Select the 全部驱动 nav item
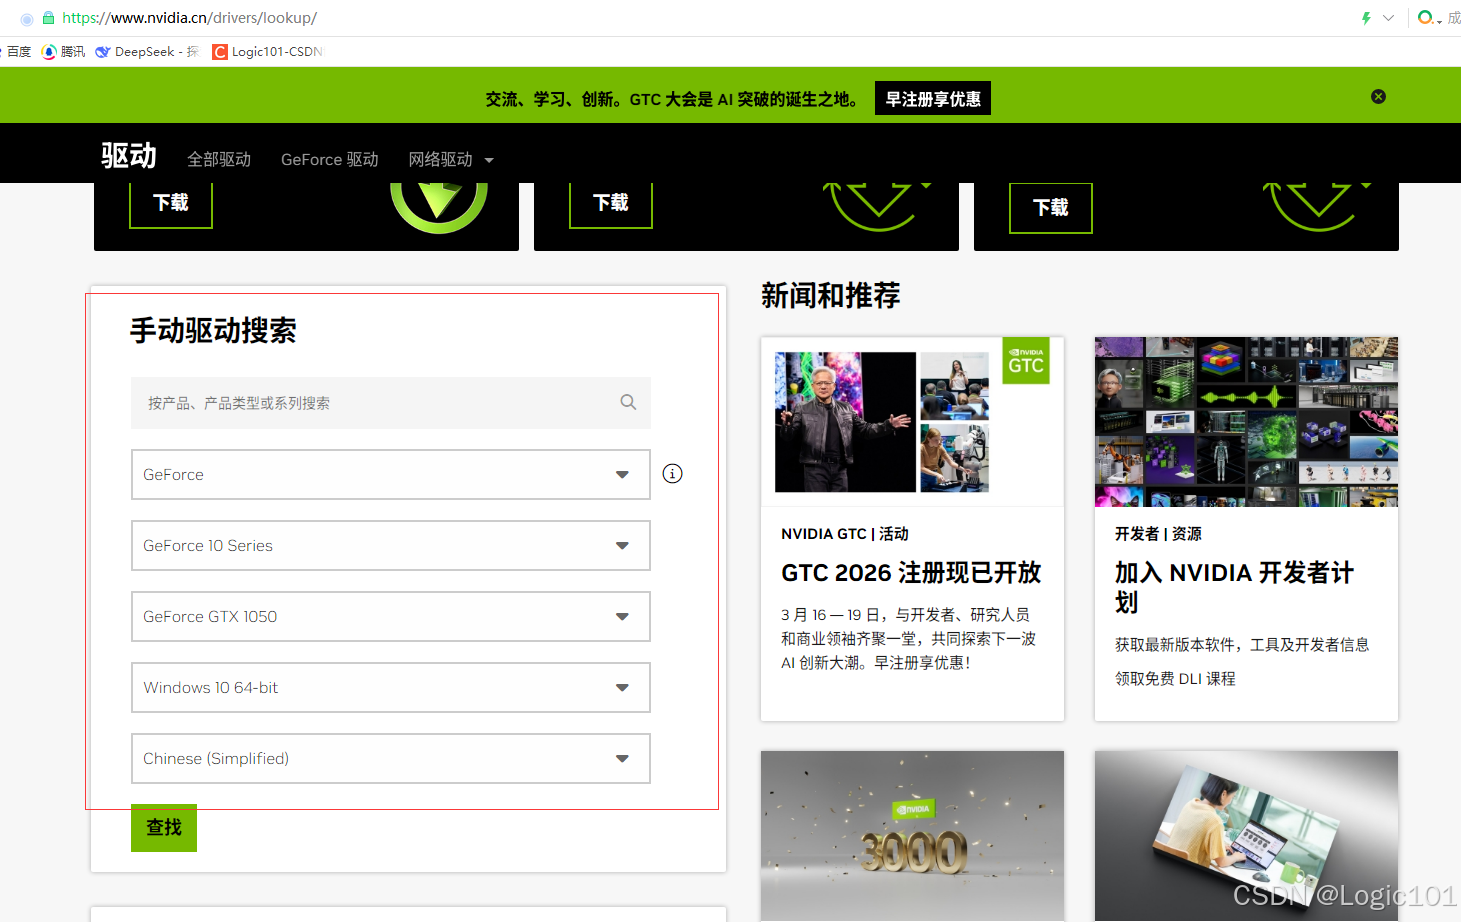The width and height of the screenshot is (1461, 922). [219, 160]
